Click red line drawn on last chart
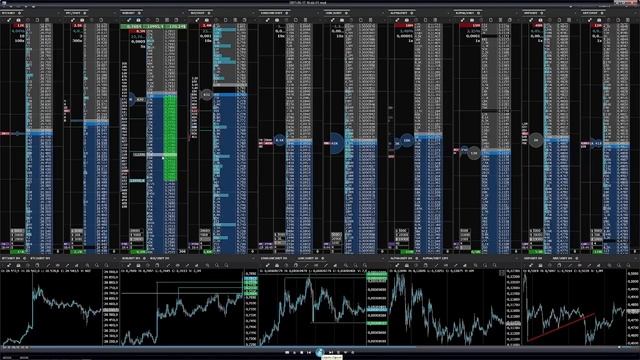640x360 pixels. tap(560, 327)
